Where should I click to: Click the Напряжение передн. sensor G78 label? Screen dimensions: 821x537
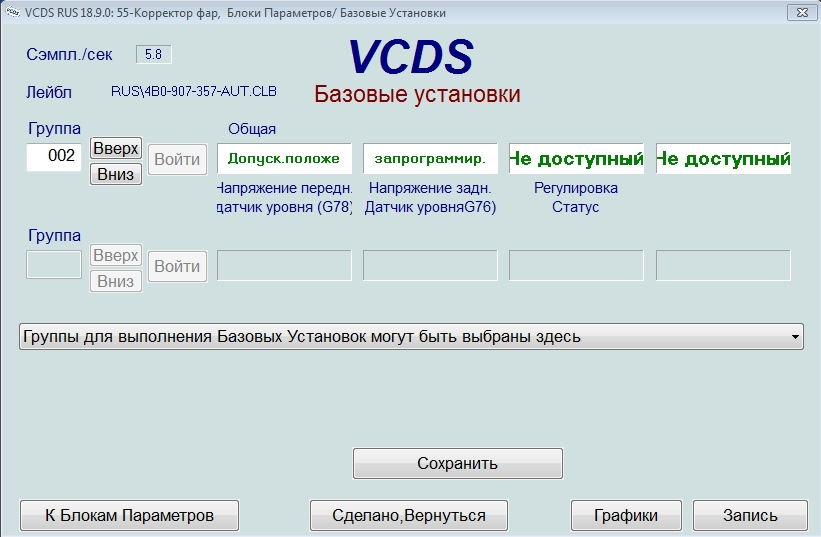[284, 197]
